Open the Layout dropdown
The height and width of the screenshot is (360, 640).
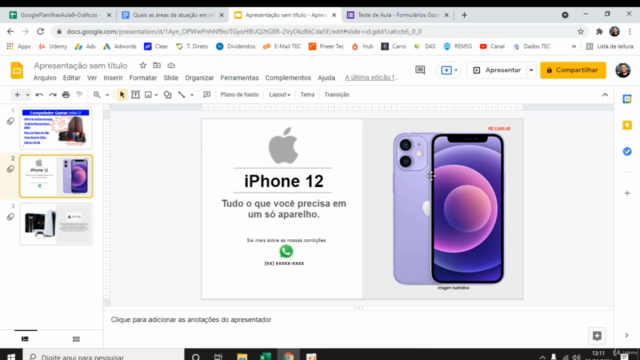[x=280, y=95]
